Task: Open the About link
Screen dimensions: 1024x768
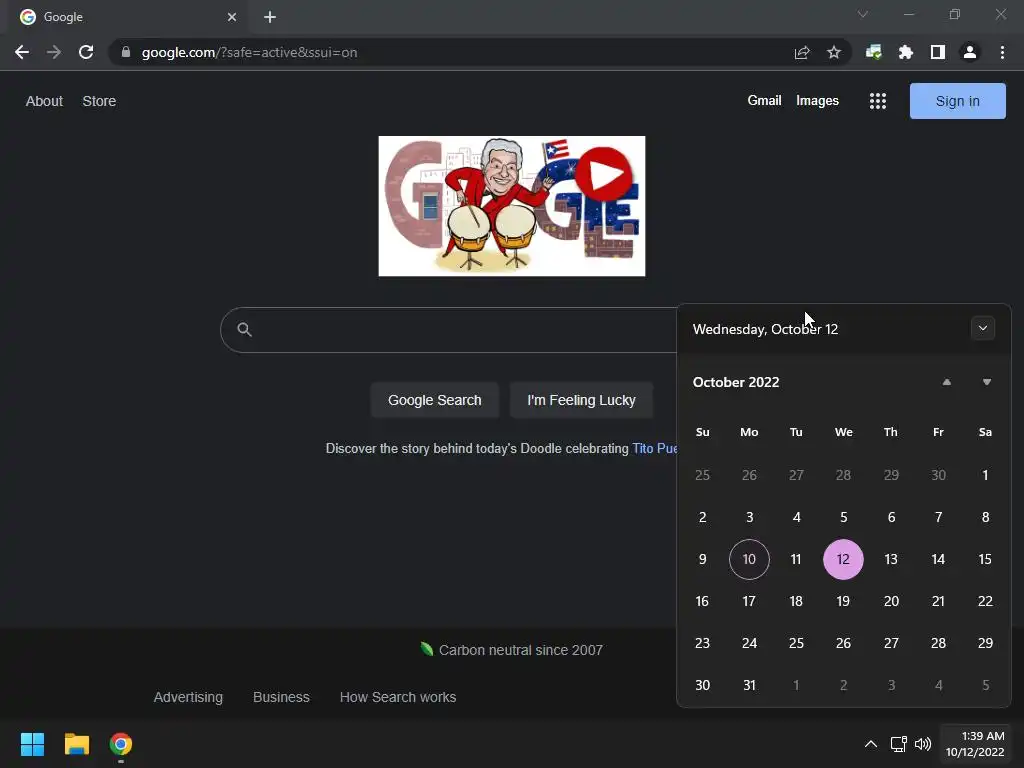Action: click(44, 101)
